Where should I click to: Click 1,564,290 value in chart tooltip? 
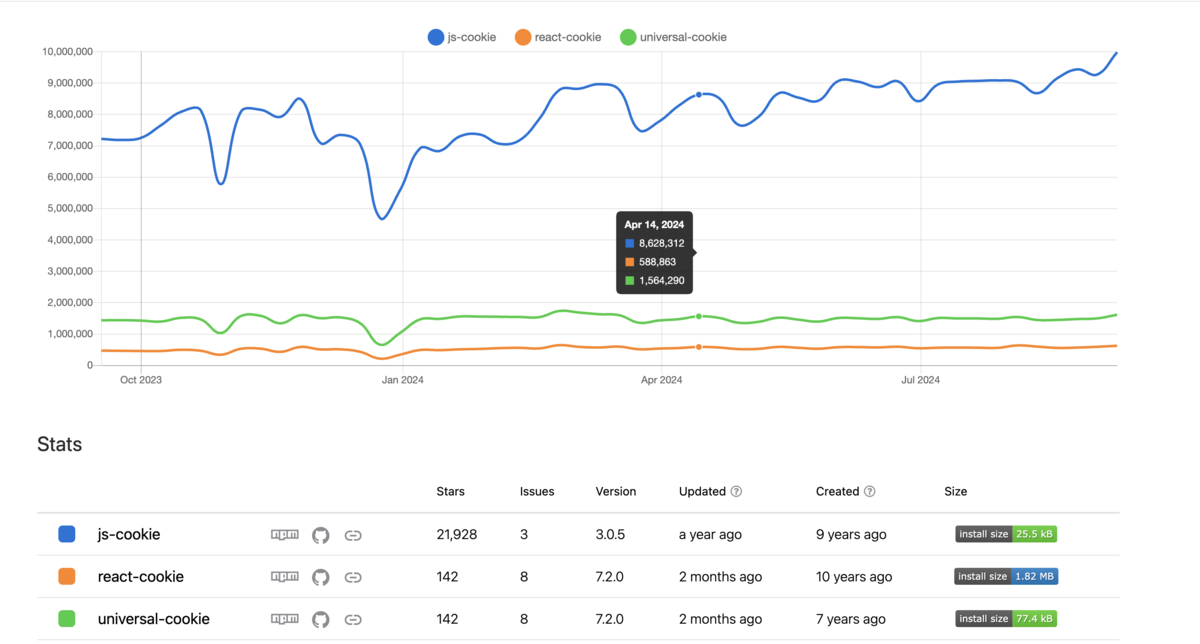tap(661, 281)
